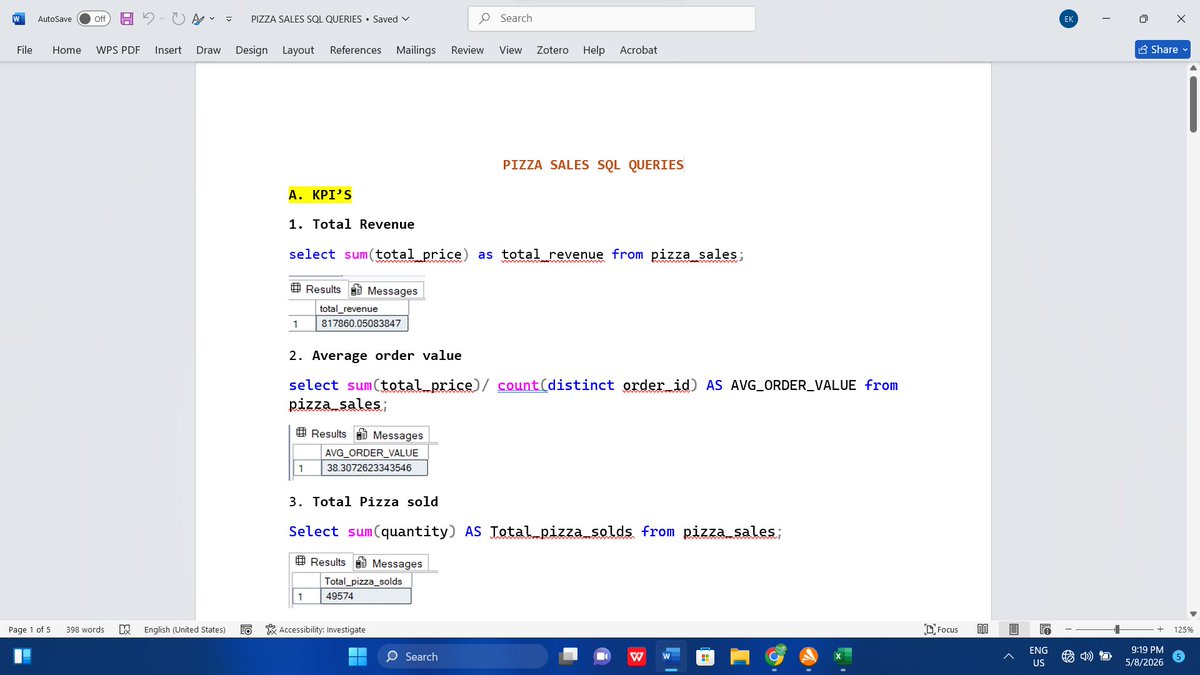Open the References tab

(355, 50)
